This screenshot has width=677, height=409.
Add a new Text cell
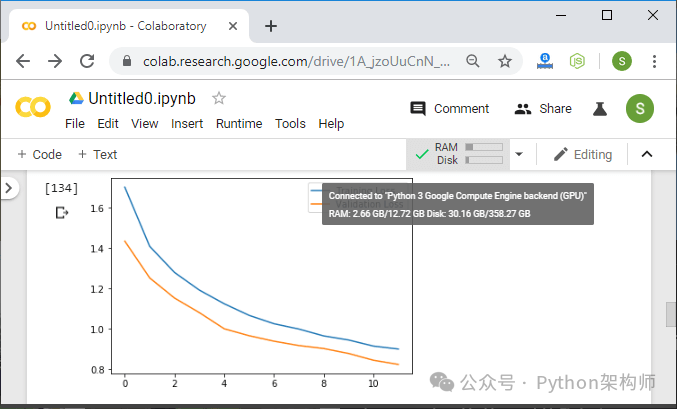click(x=98, y=155)
